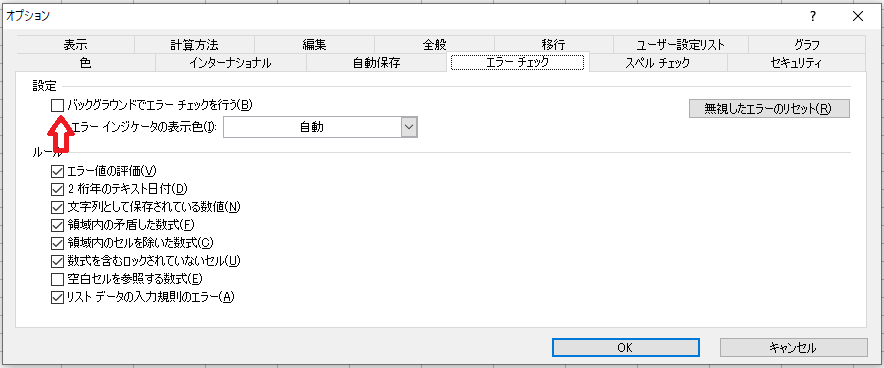Toggle 領域内の矛盾した数式 checkbox
The image size is (884, 368).
pos(57,225)
